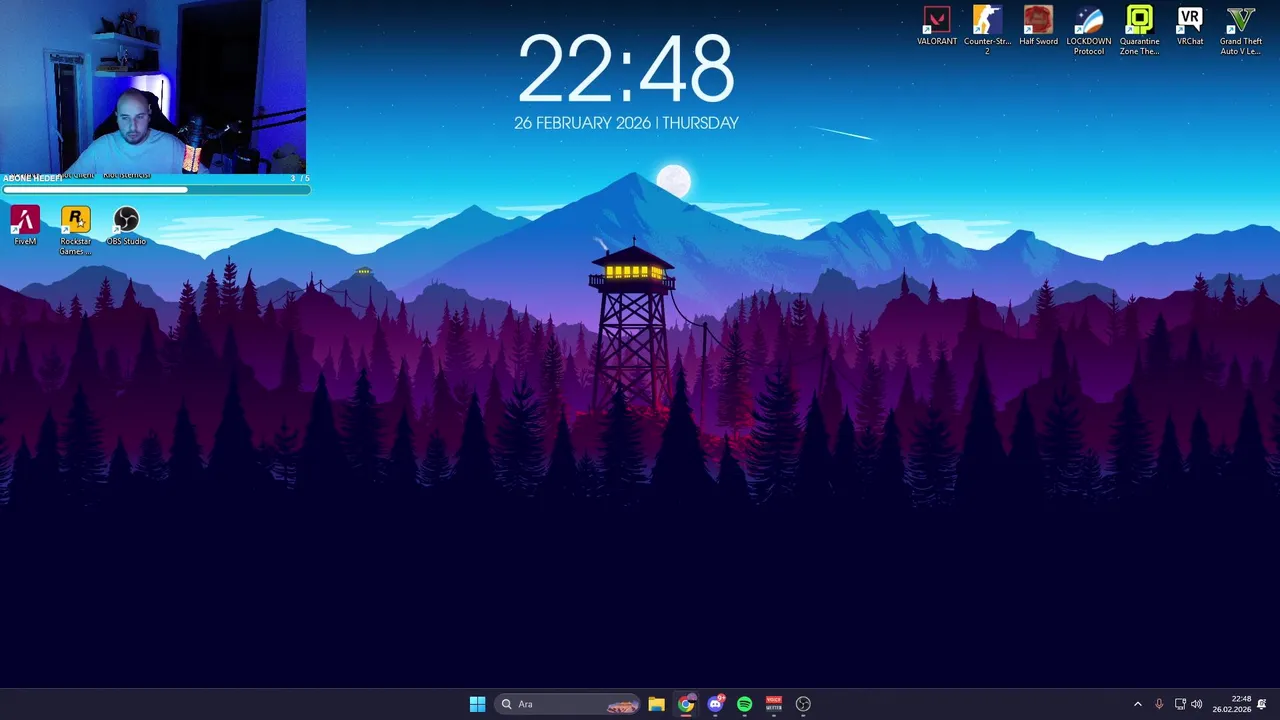The height and width of the screenshot is (720, 1280).
Task: Open Discord from the taskbar
Action: click(715, 704)
